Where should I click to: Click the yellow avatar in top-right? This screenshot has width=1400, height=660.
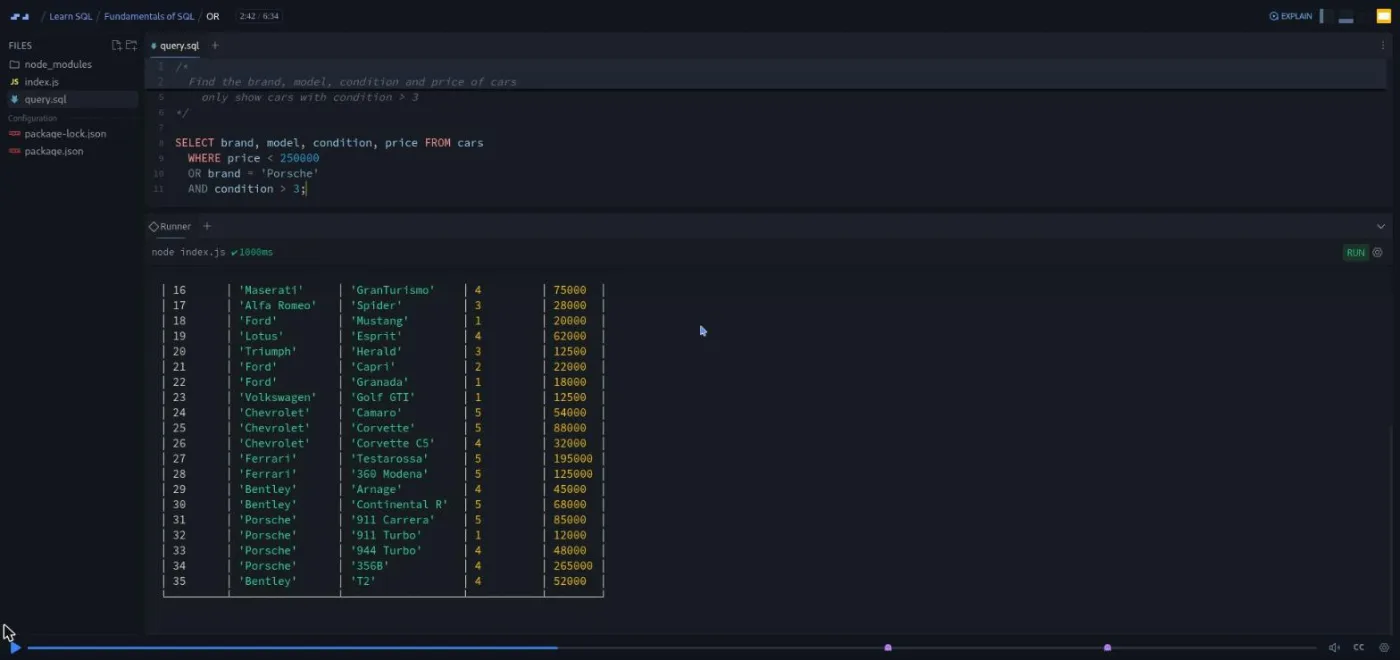point(1383,16)
